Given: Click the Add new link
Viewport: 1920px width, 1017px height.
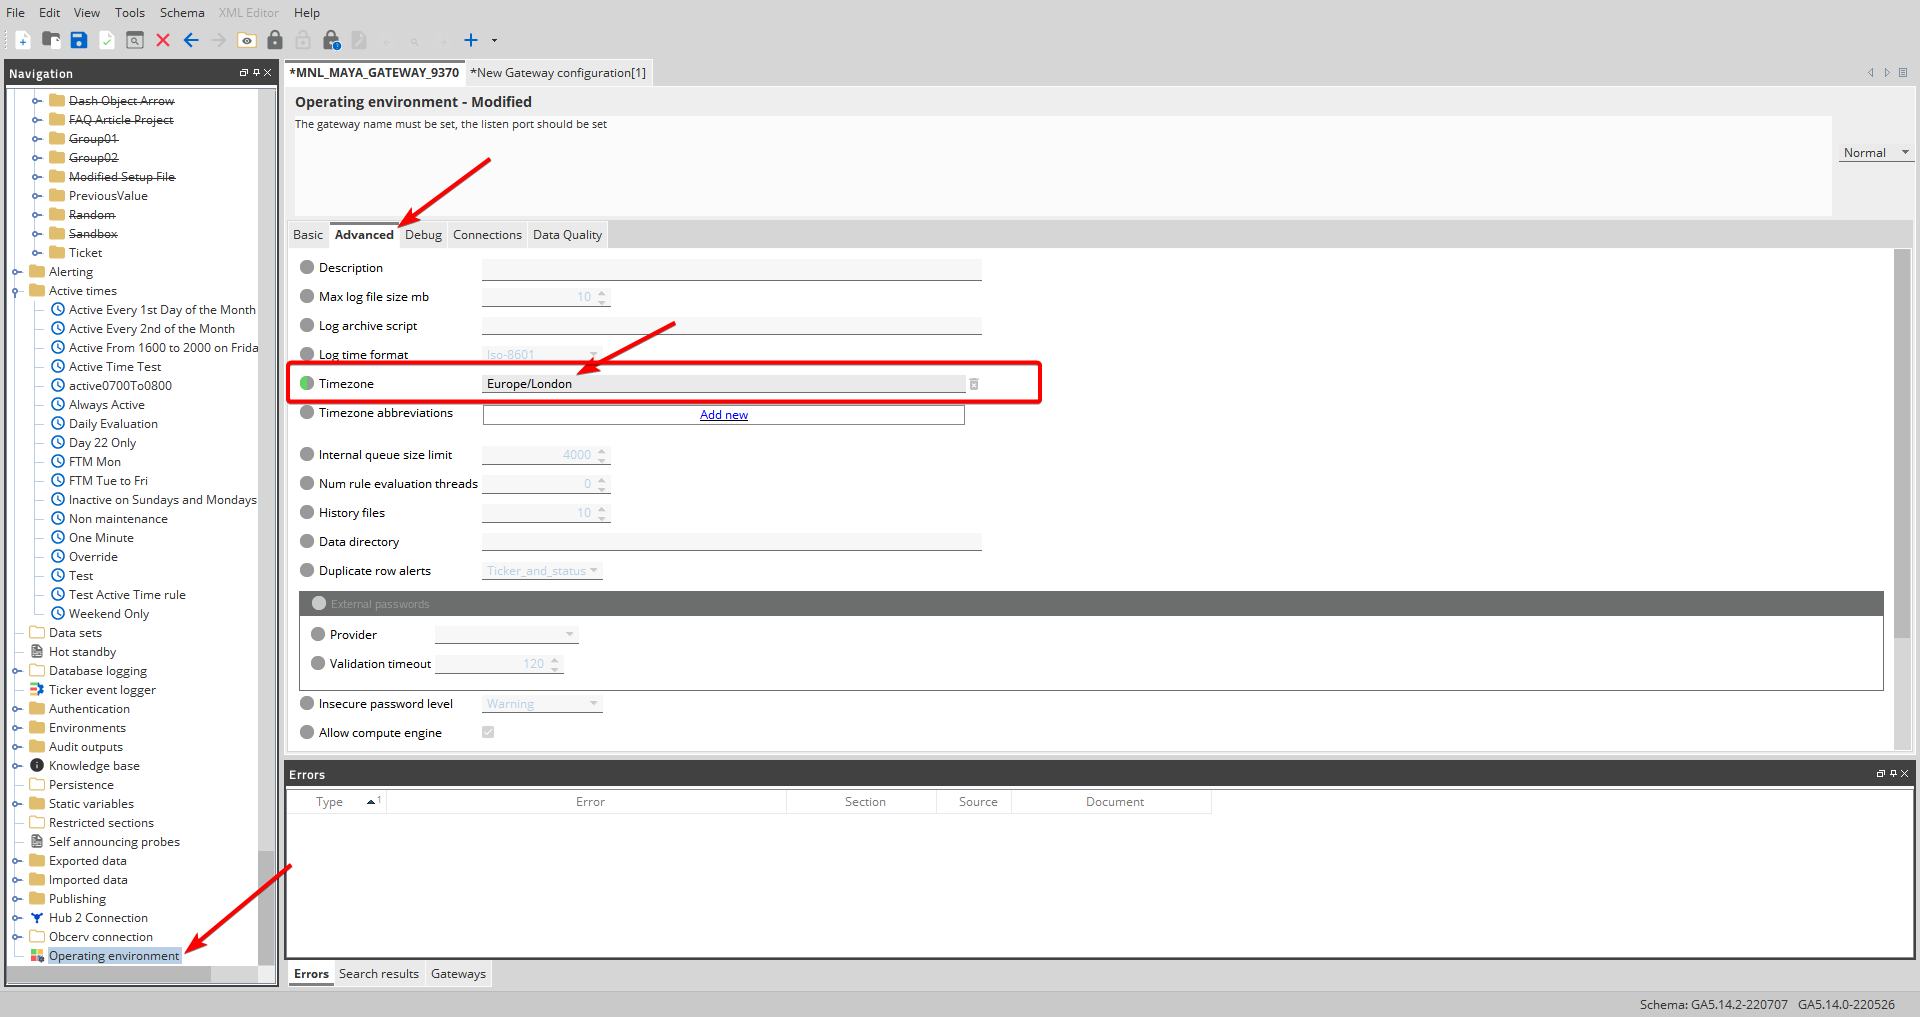Looking at the screenshot, I should point(724,415).
